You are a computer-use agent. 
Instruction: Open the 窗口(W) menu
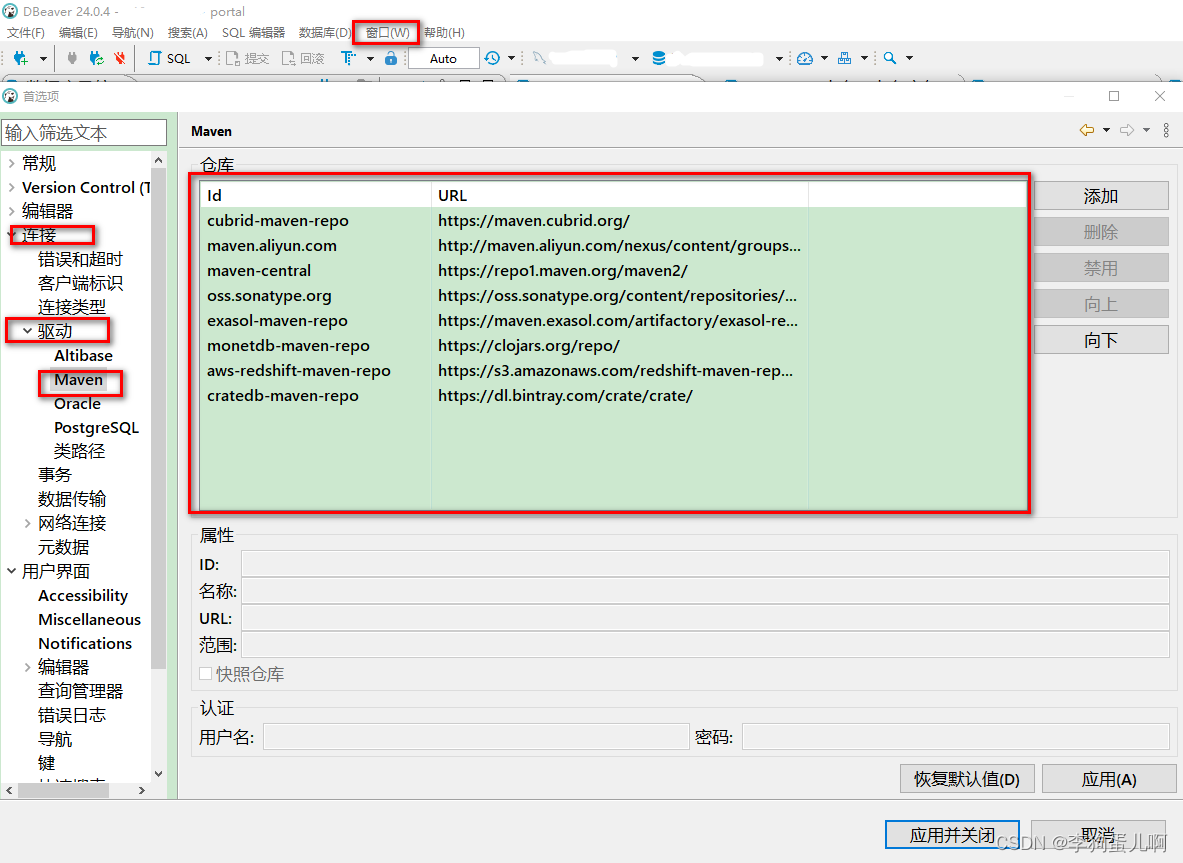[388, 32]
